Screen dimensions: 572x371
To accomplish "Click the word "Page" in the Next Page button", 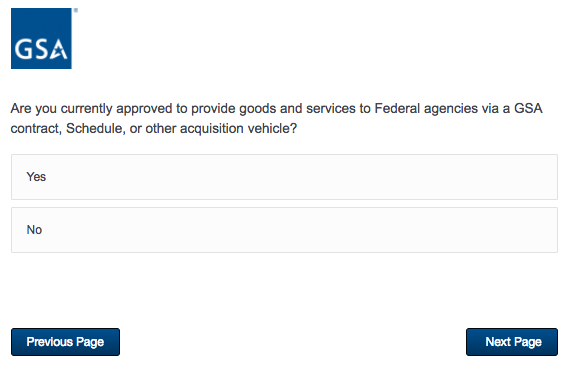I will coord(528,342).
